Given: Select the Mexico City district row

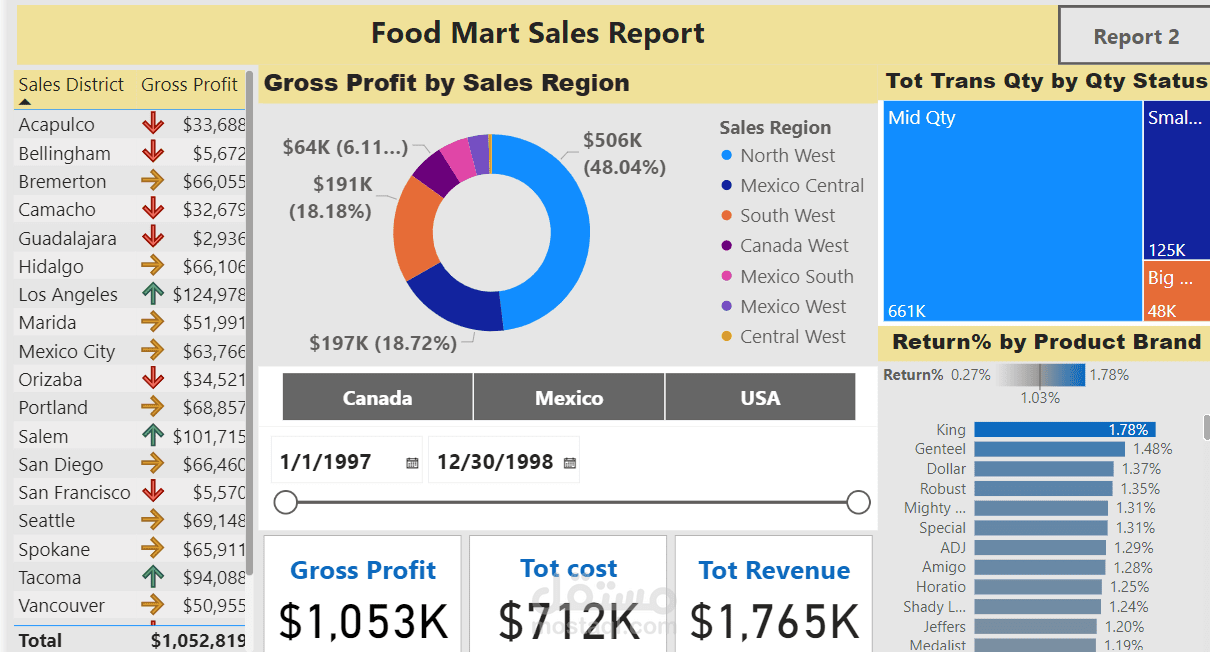Looking at the screenshot, I should (x=130, y=351).
